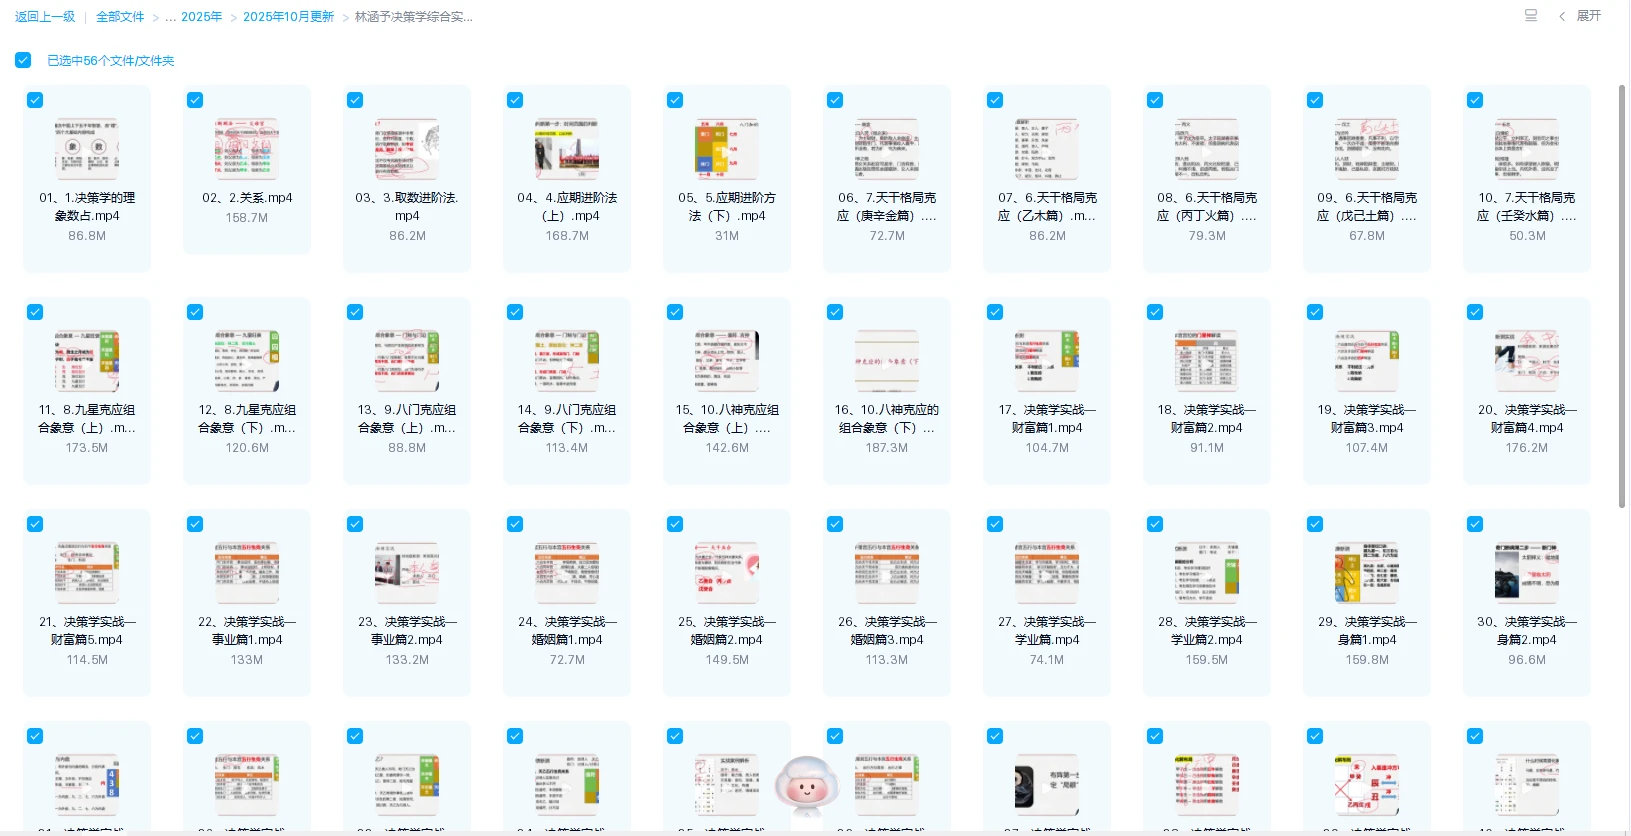
Task: Click the 已选中56个文件/文件夹 label
Action: (111, 61)
